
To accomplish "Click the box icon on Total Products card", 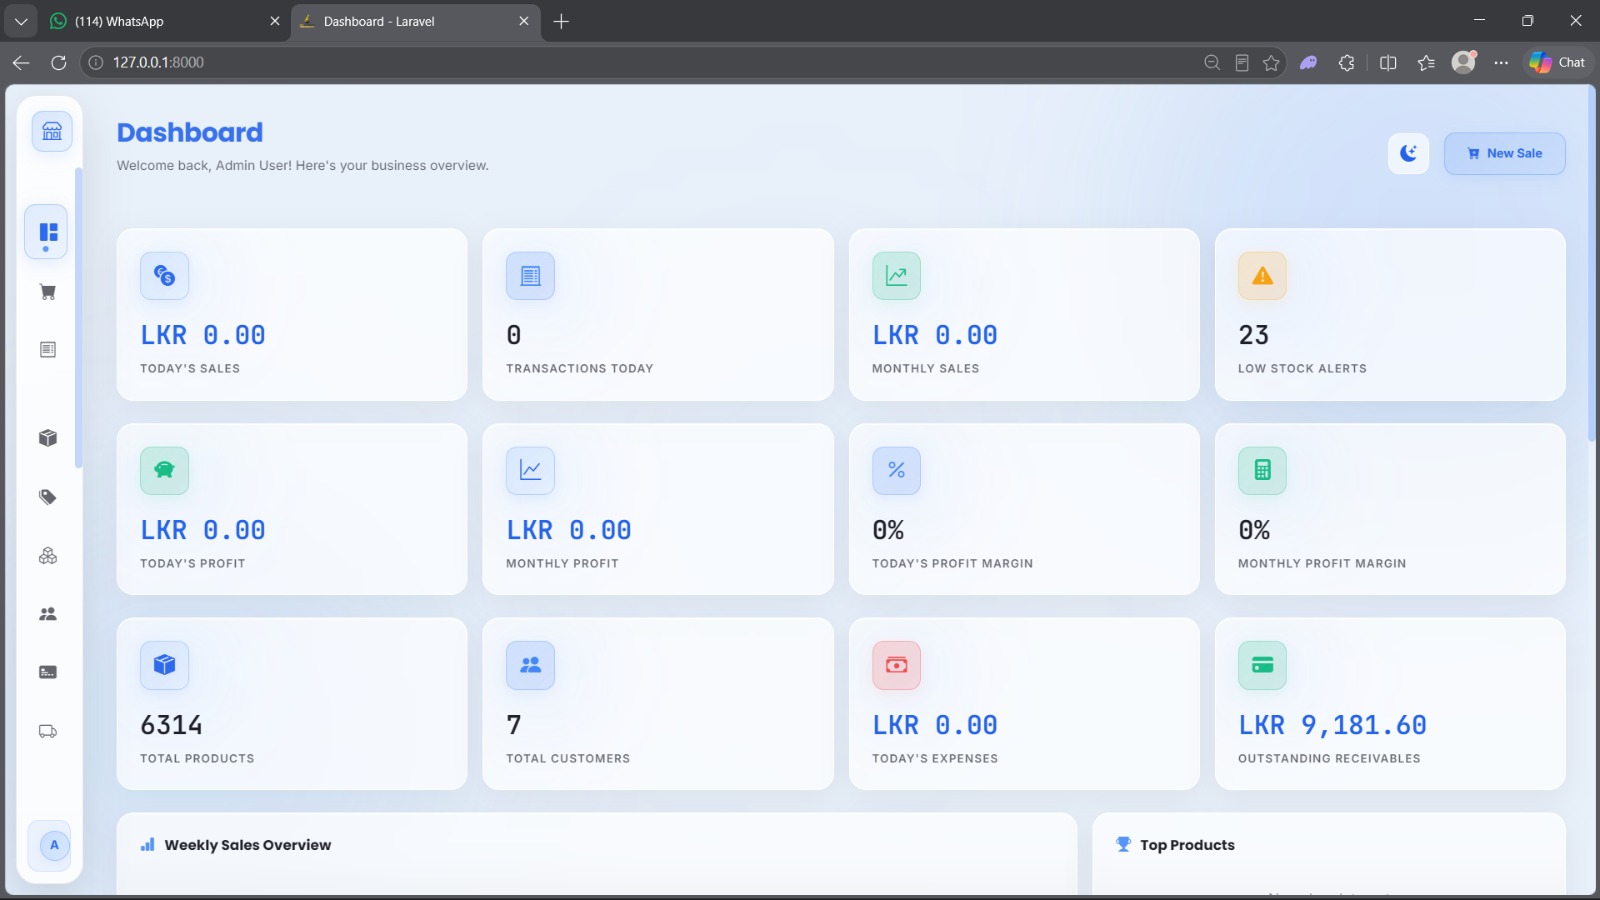I will pyautogui.click(x=165, y=665).
